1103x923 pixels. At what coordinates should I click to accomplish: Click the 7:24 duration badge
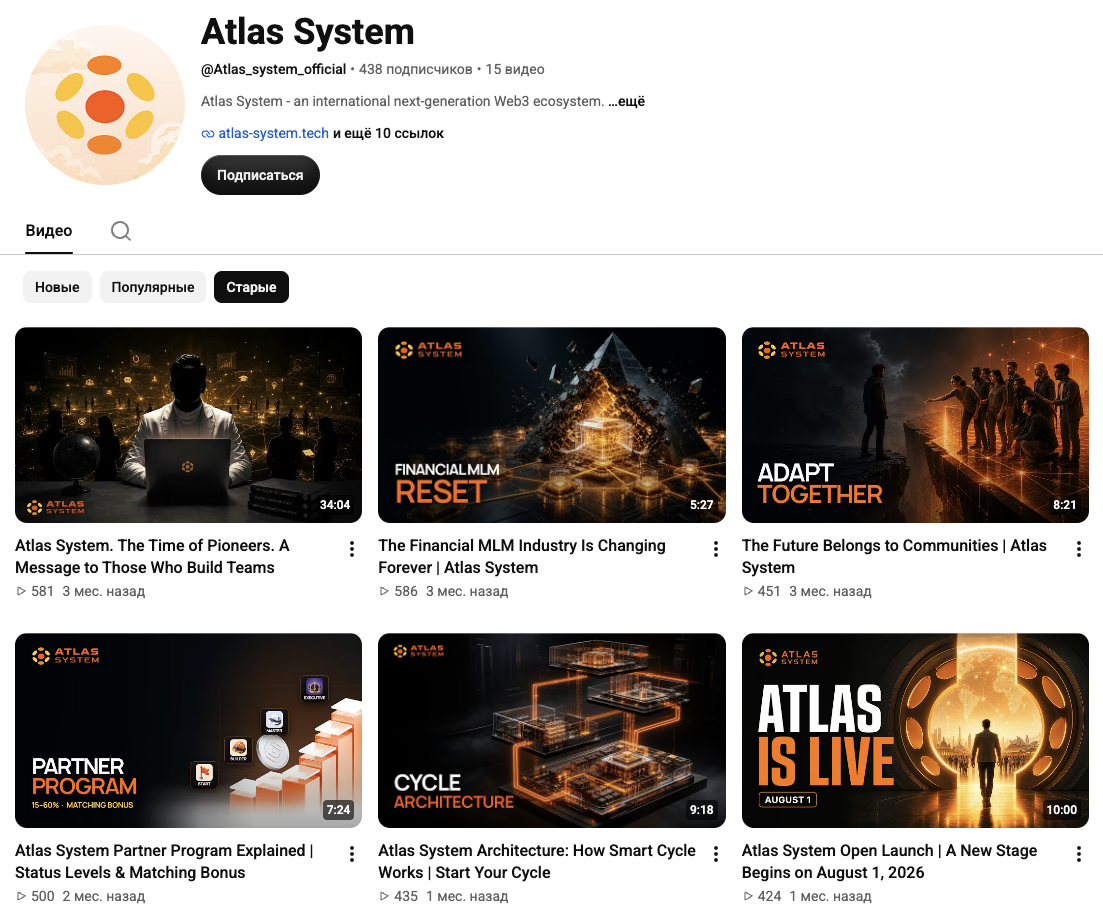(x=338, y=810)
